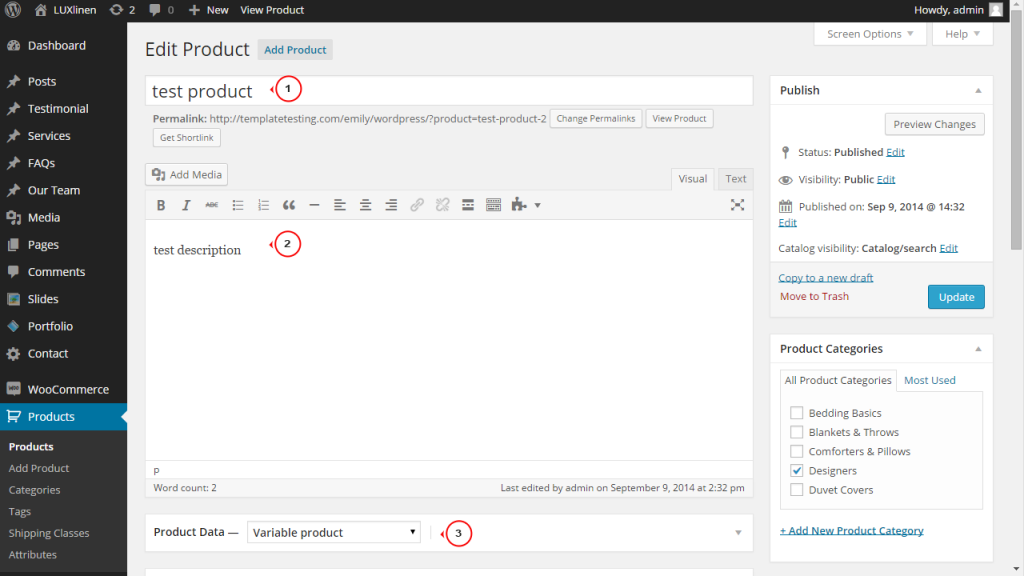The width and height of the screenshot is (1024, 576).
Task: Collapse the Publish metabox
Action: pyautogui.click(x=978, y=91)
